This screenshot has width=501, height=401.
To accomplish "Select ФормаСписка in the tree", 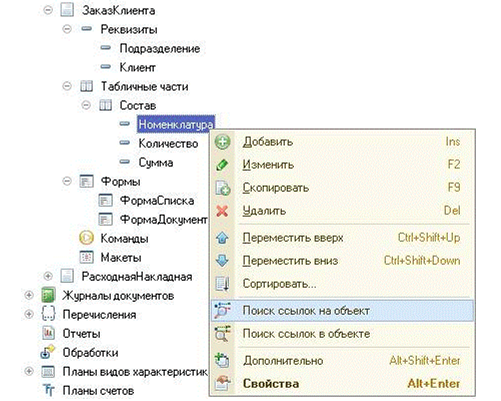I will (157, 200).
